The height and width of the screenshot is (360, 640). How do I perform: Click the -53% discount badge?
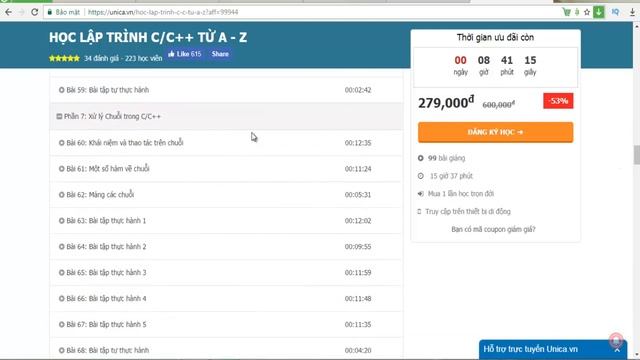[x=558, y=101]
